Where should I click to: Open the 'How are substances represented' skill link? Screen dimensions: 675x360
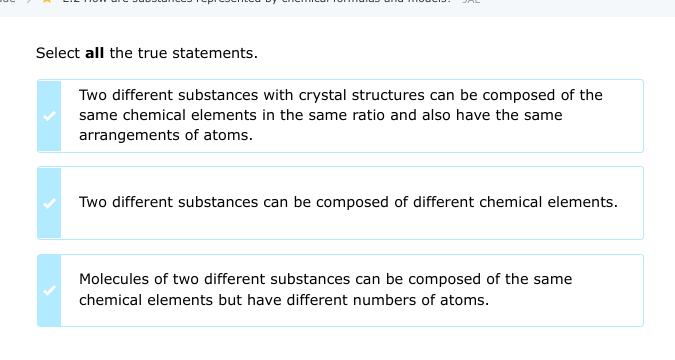pos(257,1)
